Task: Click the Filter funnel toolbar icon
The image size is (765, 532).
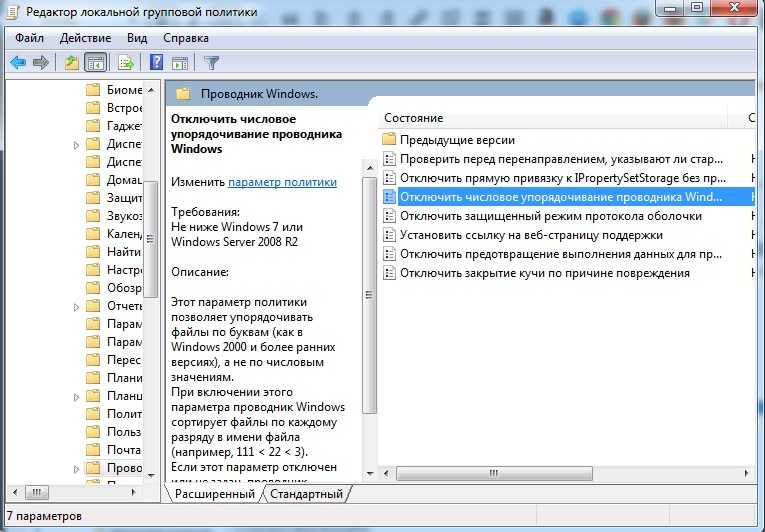Action: (x=211, y=62)
